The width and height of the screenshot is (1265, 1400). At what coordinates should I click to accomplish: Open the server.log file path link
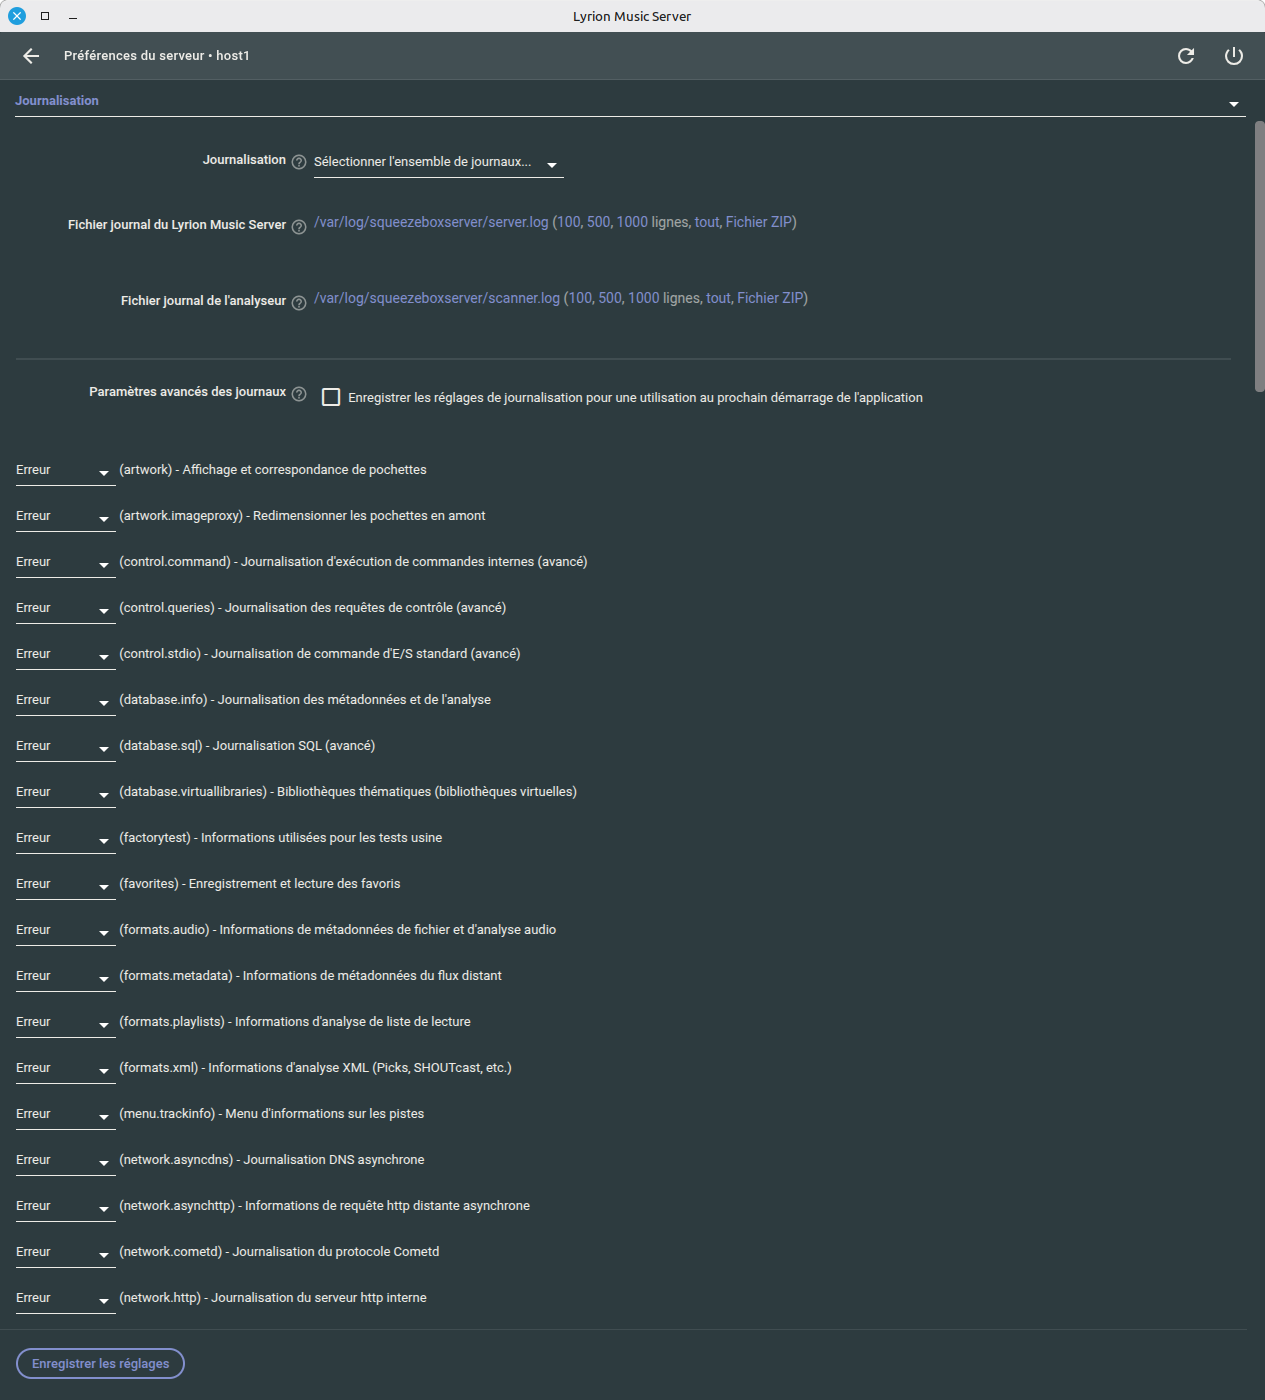[x=431, y=222]
